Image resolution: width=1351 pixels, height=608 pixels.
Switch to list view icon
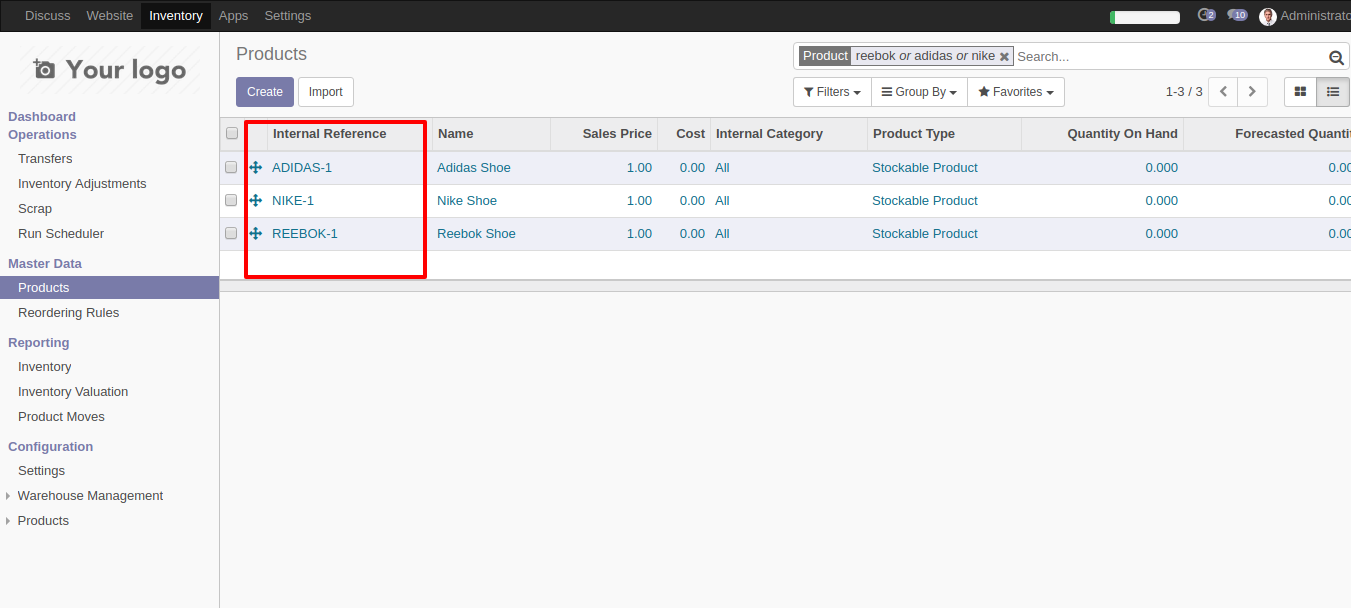(x=1333, y=92)
